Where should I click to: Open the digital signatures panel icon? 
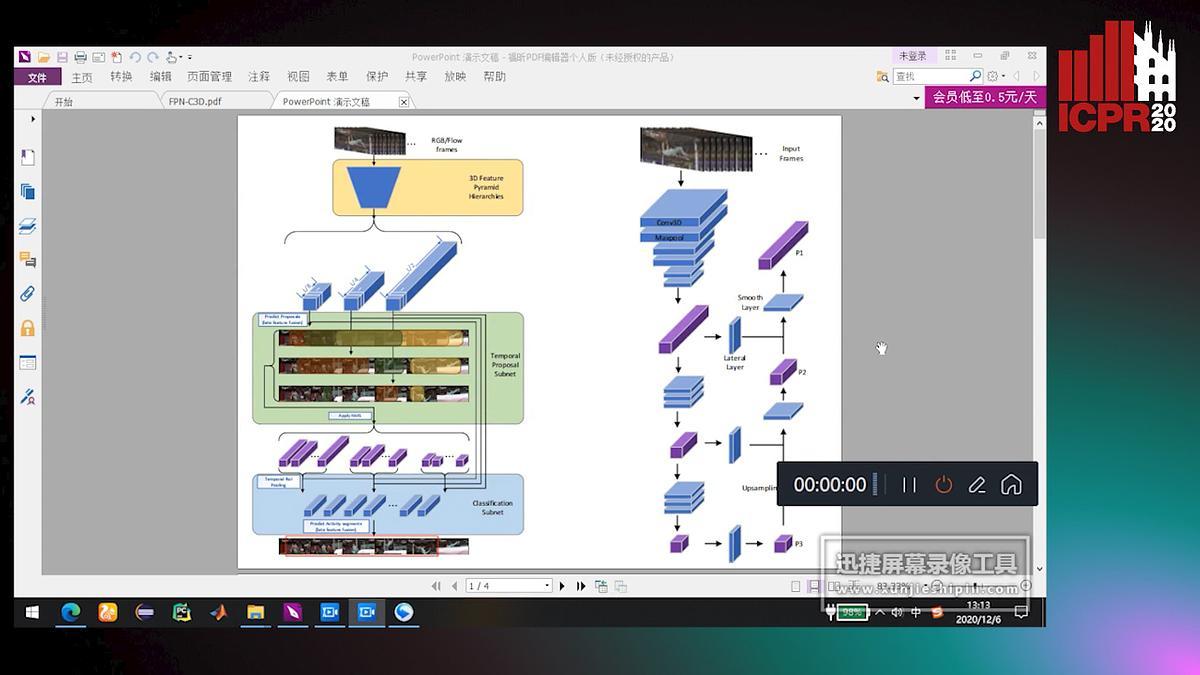28,397
